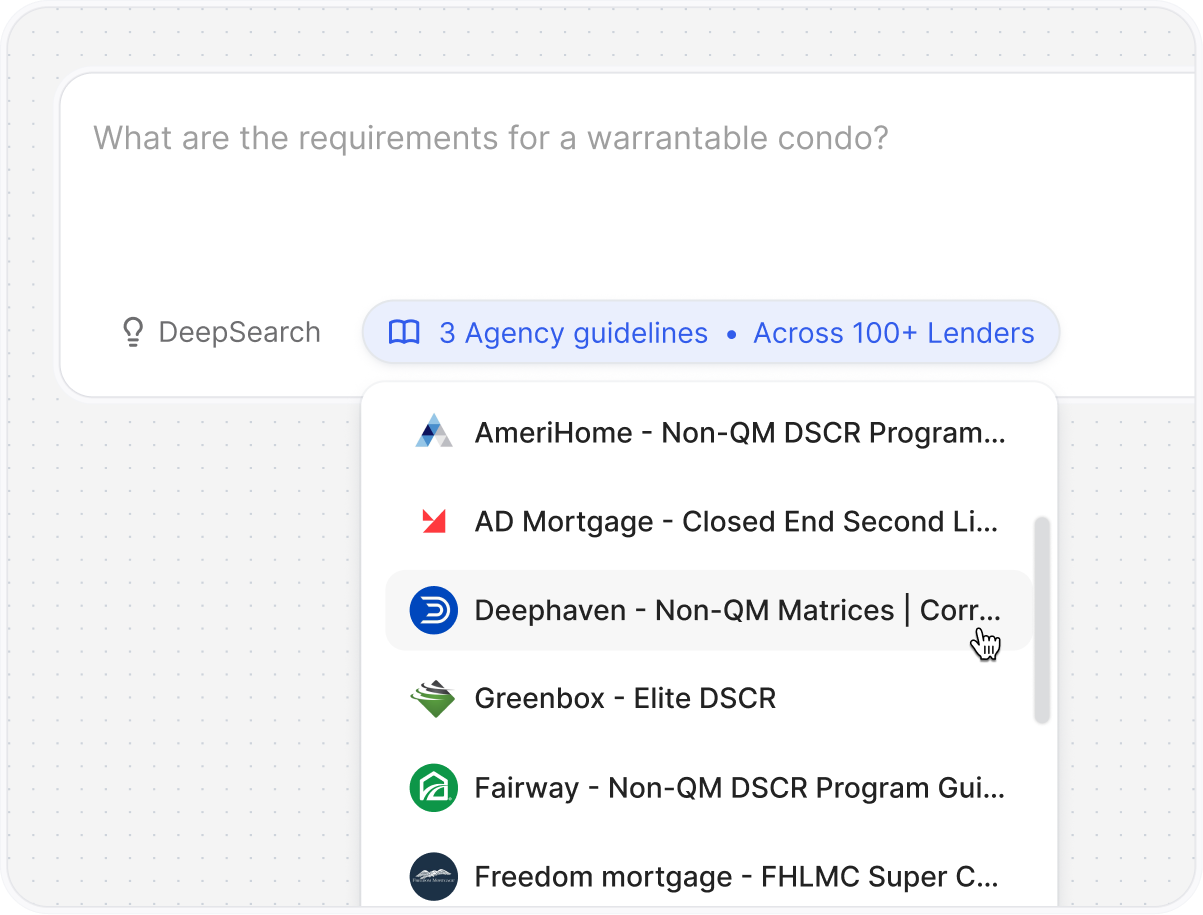Click the AmeriHome logo icon
Image resolution: width=1203 pixels, height=915 pixels.
[434, 432]
